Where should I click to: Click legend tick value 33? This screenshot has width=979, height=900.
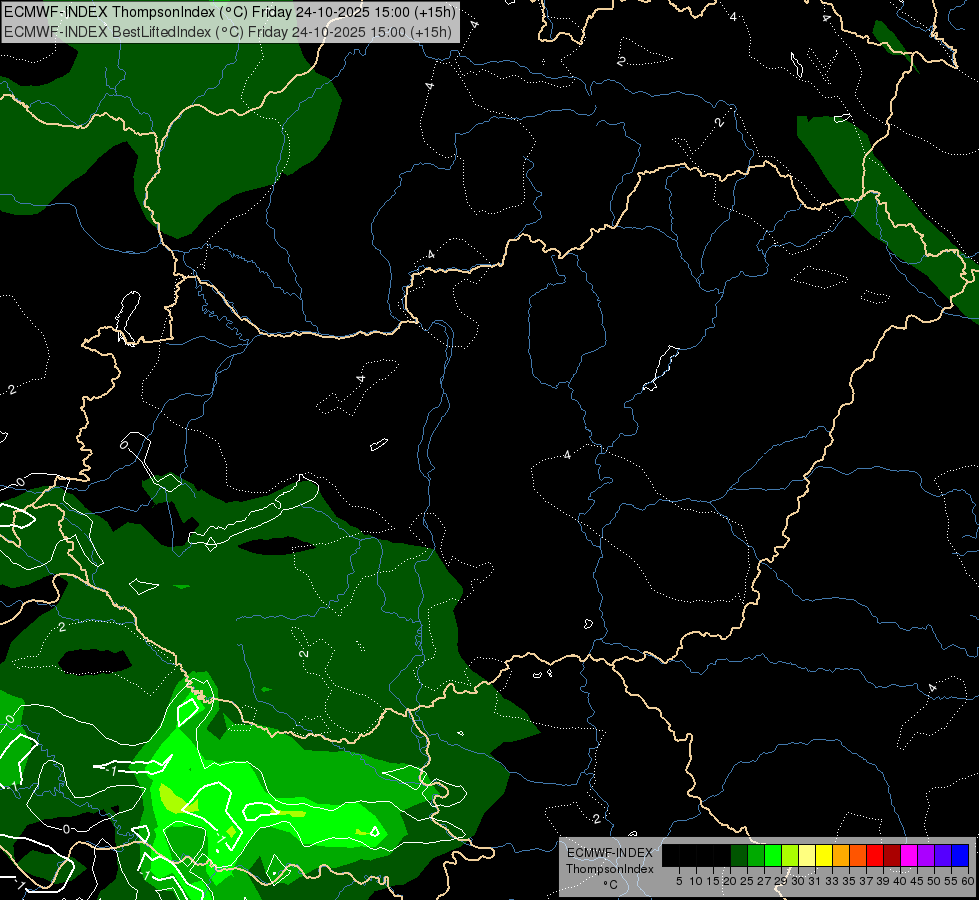pos(832,881)
